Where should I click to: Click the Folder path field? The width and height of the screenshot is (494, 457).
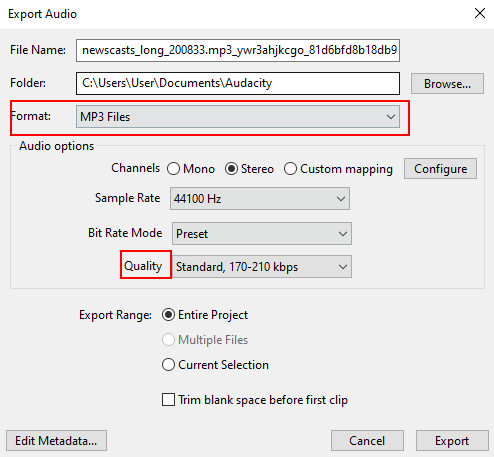coord(238,83)
